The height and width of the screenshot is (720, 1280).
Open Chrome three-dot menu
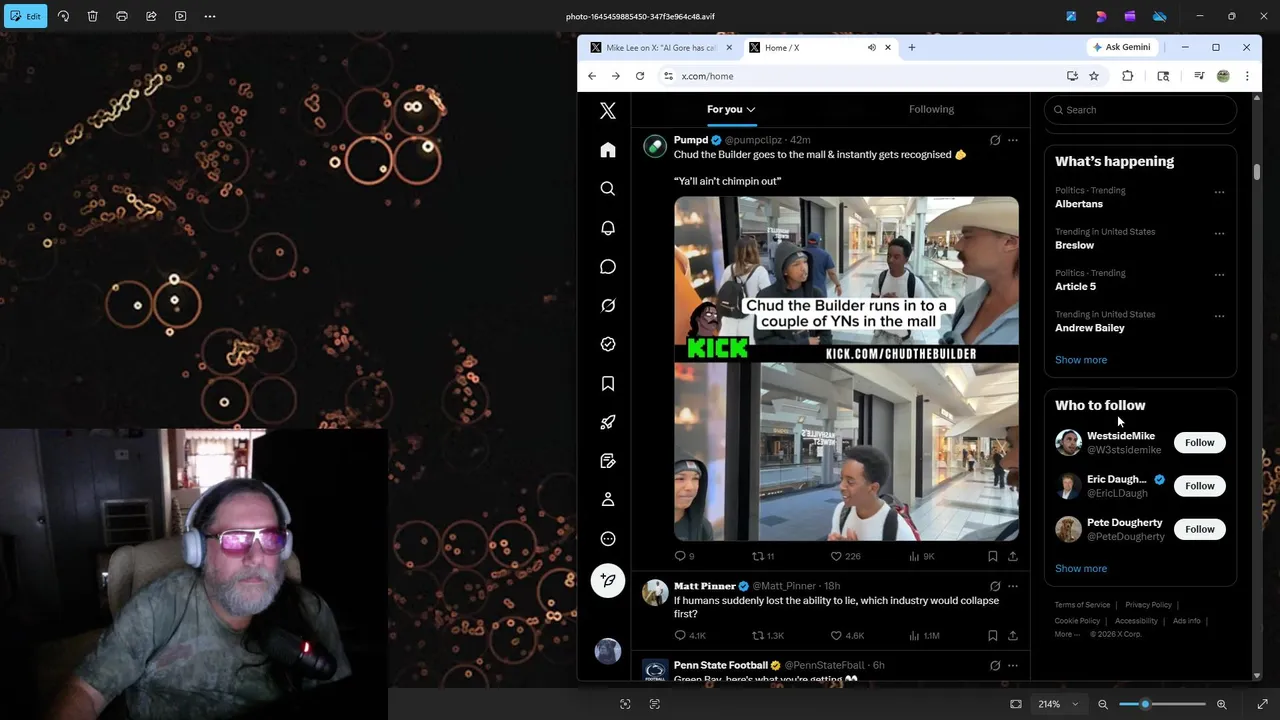coord(1247,76)
